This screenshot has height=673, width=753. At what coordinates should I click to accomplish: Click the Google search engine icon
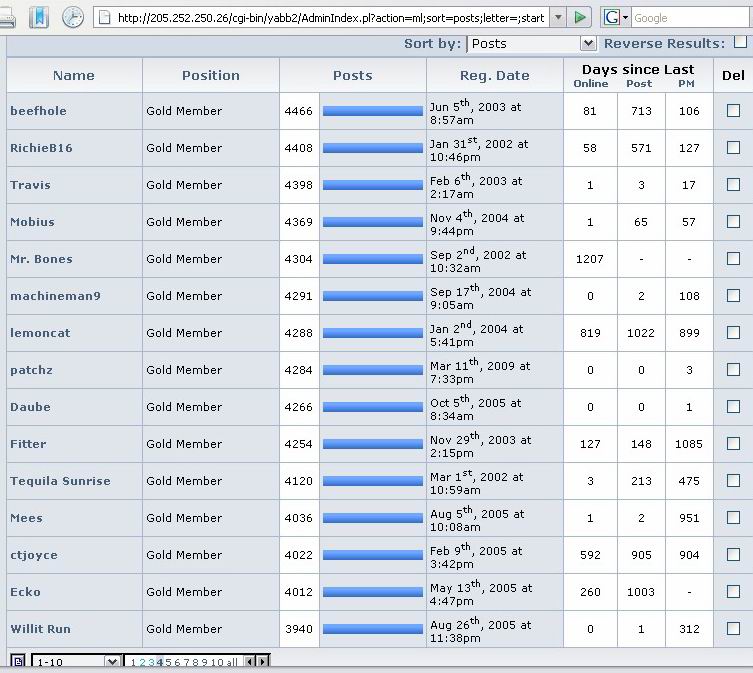point(612,17)
